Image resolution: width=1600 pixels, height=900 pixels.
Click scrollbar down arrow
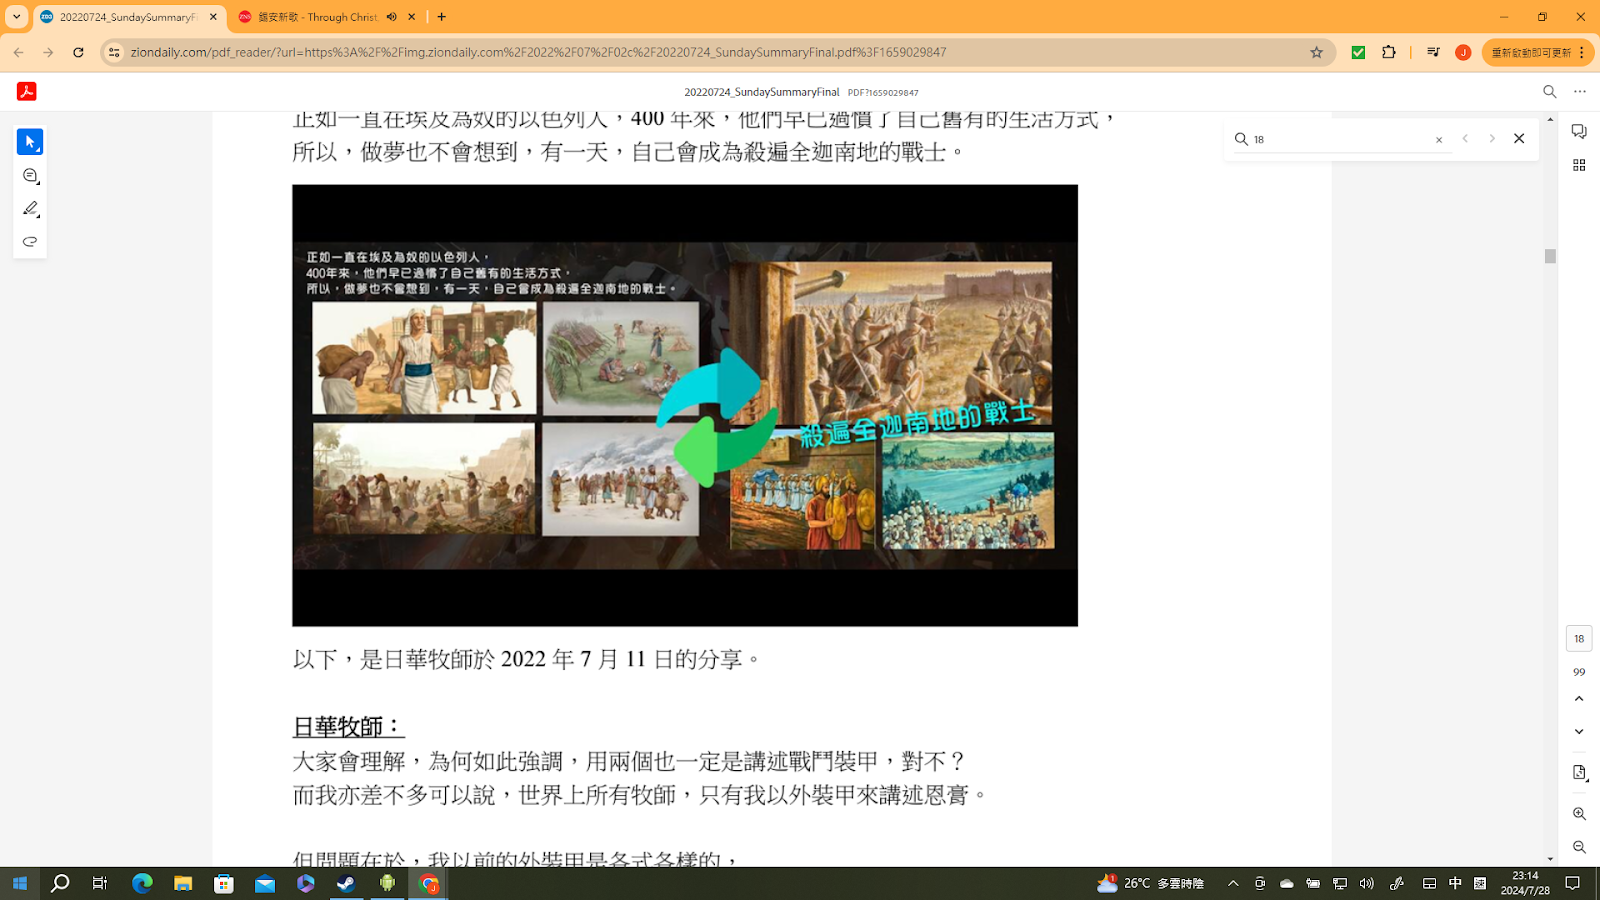pyautogui.click(x=1550, y=859)
